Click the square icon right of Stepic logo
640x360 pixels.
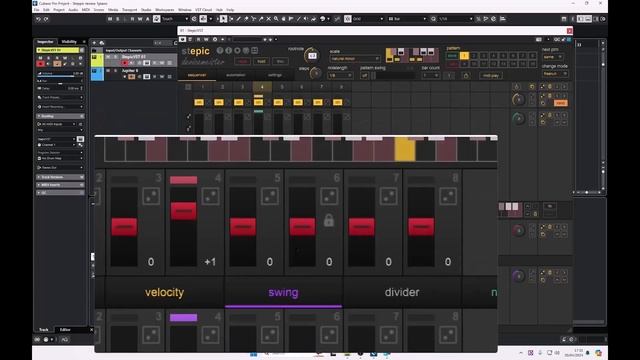click(x=255, y=51)
